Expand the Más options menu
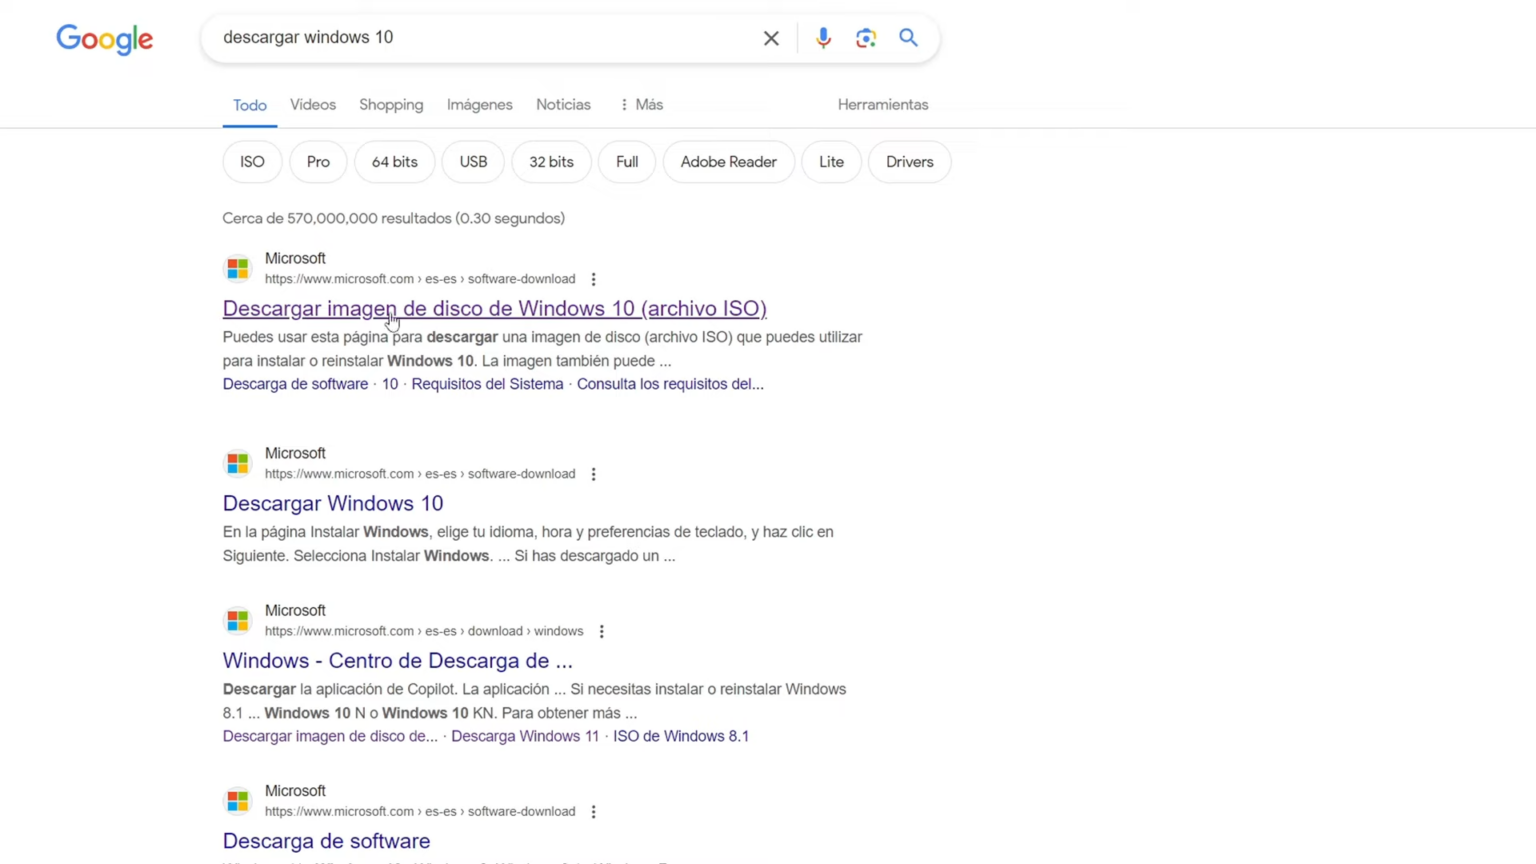Screen dimensions: 1536x864 pos(643,104)
